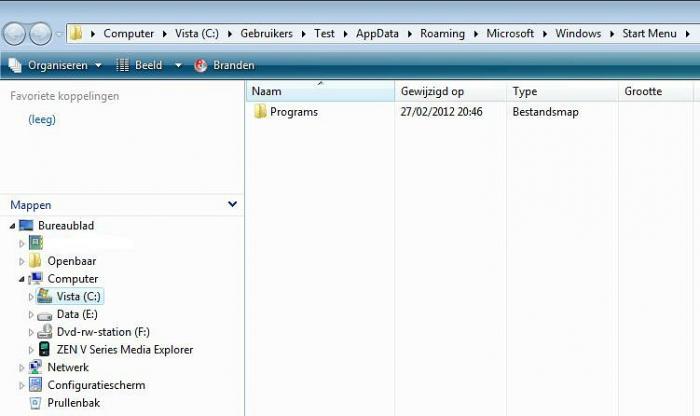Viewport: 700px width, 416px height.
Task: Open the Organiseren menu
Action: coord(55,65)
